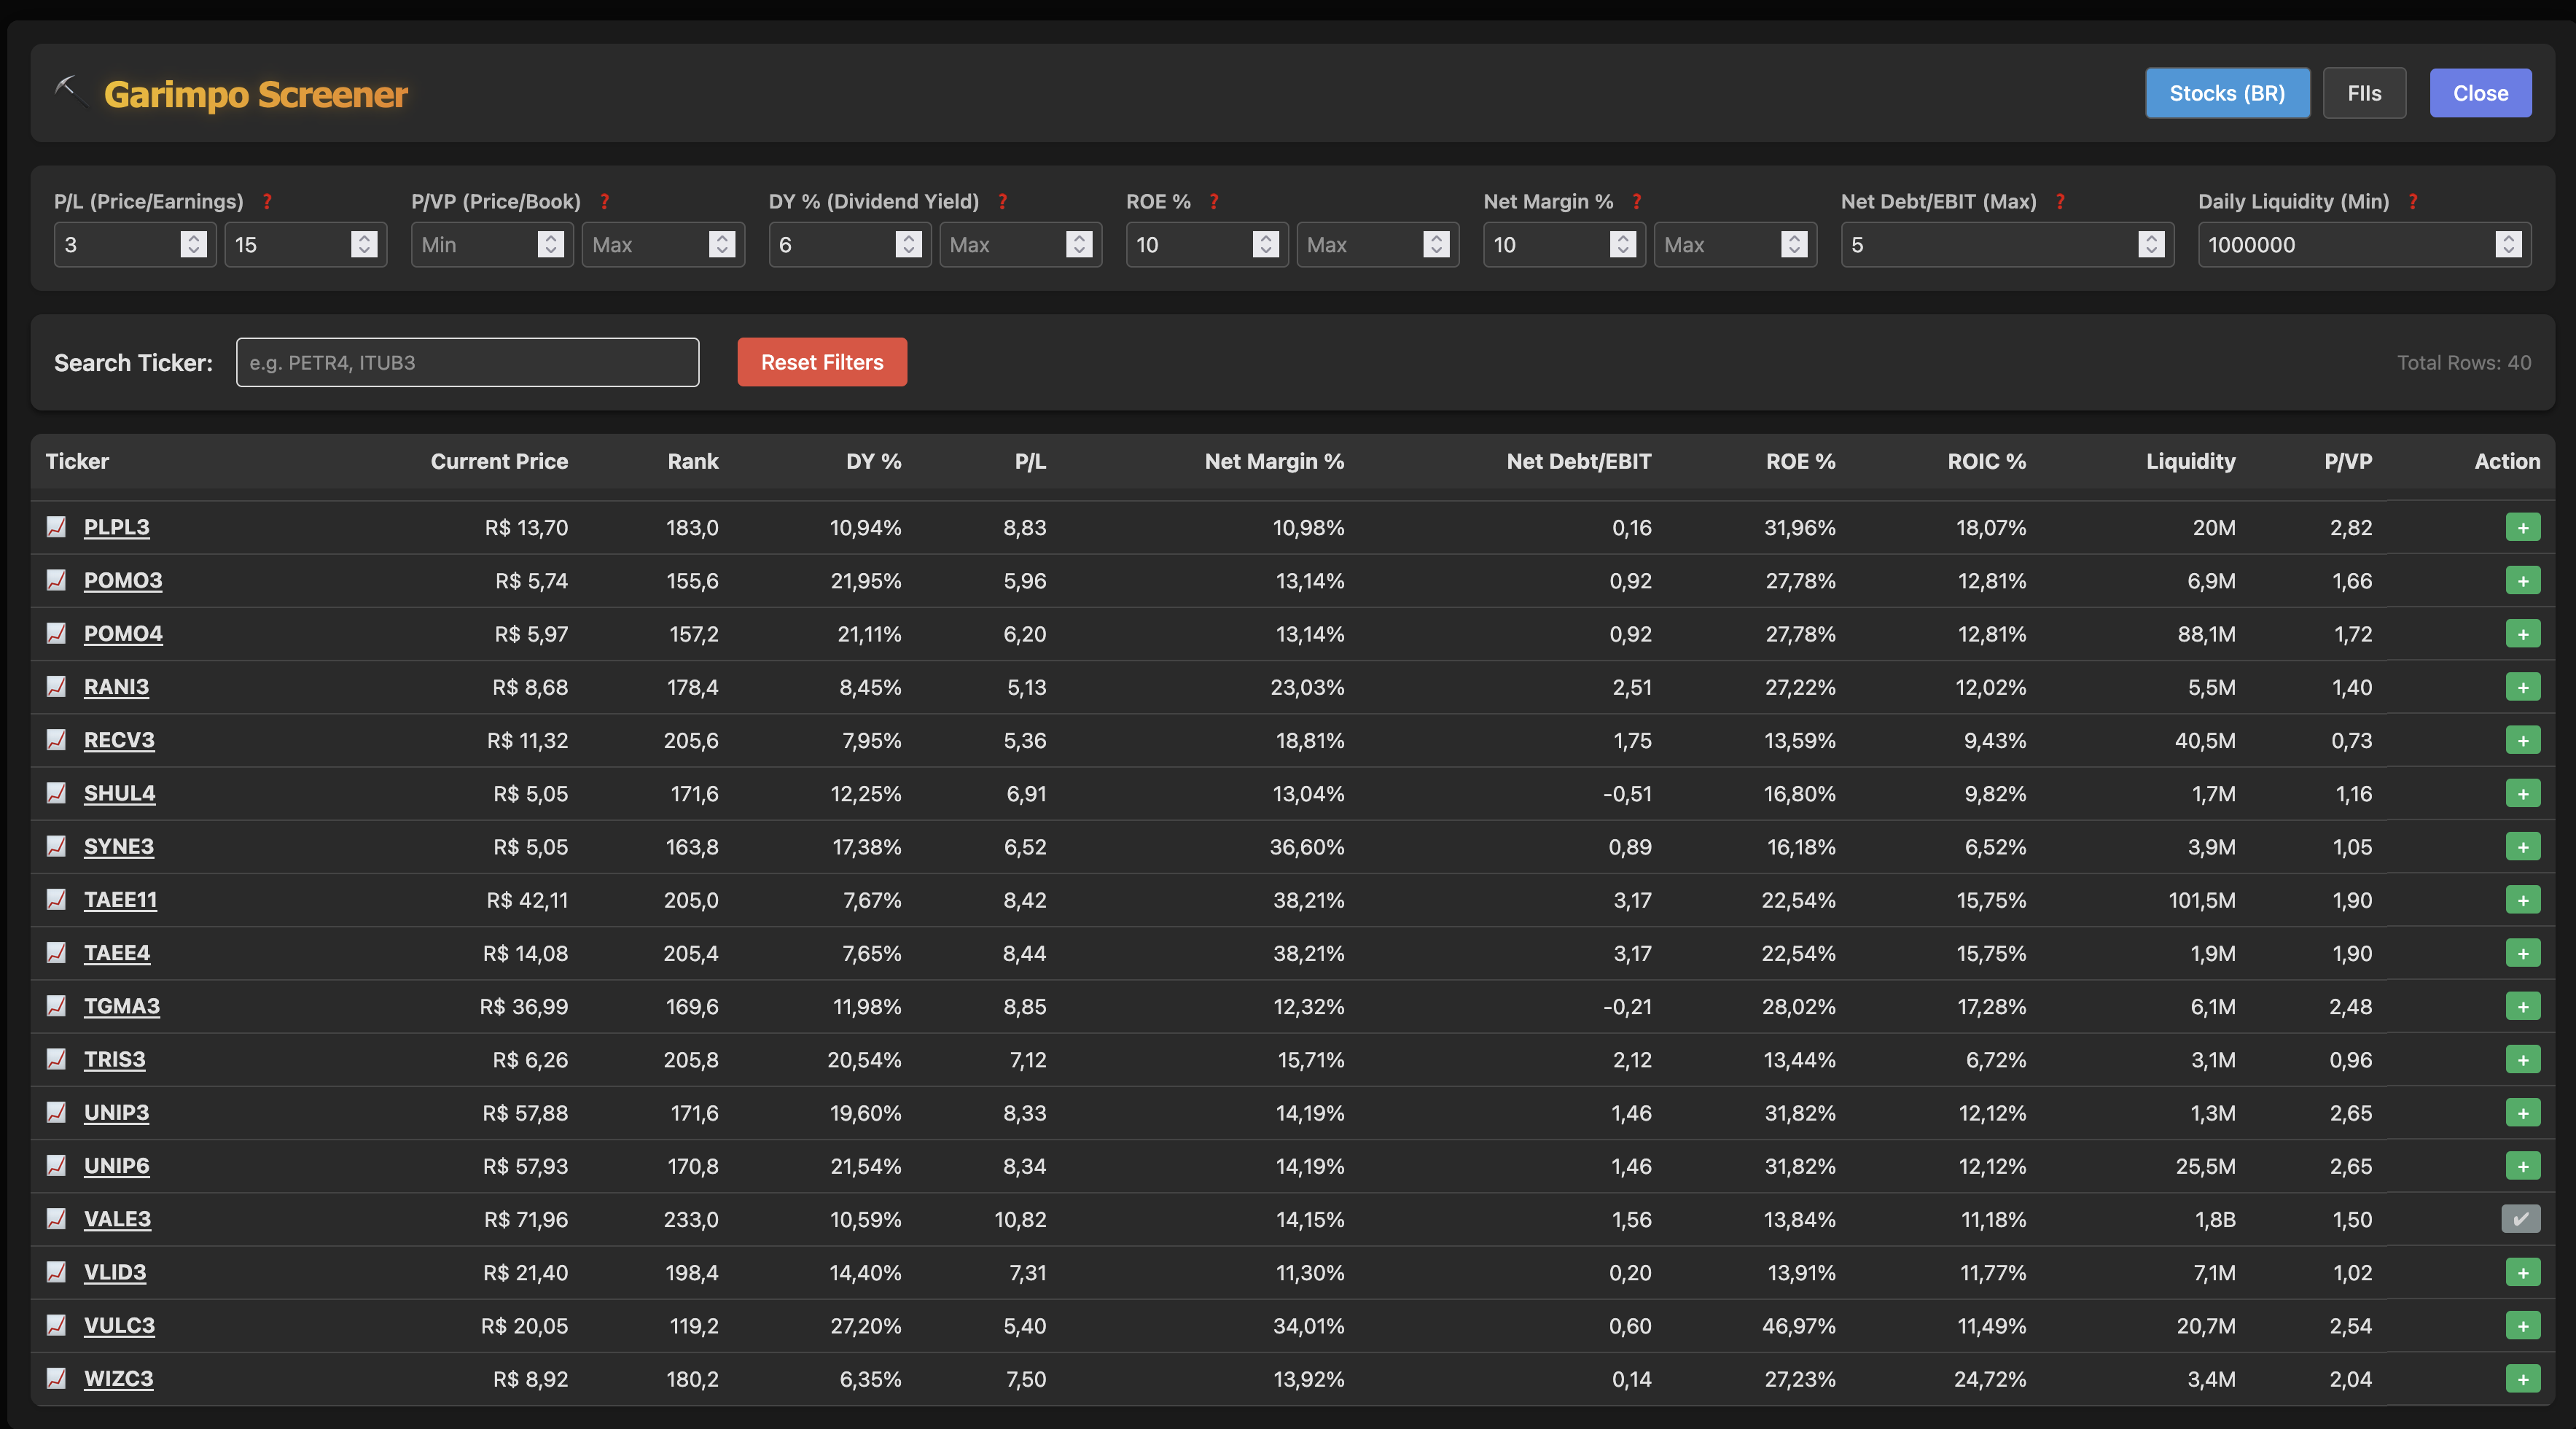Add WIZC3 using its green plus button
The height and width of the screenshot is (1429, 2576).
click(x=2522, y=1378)
